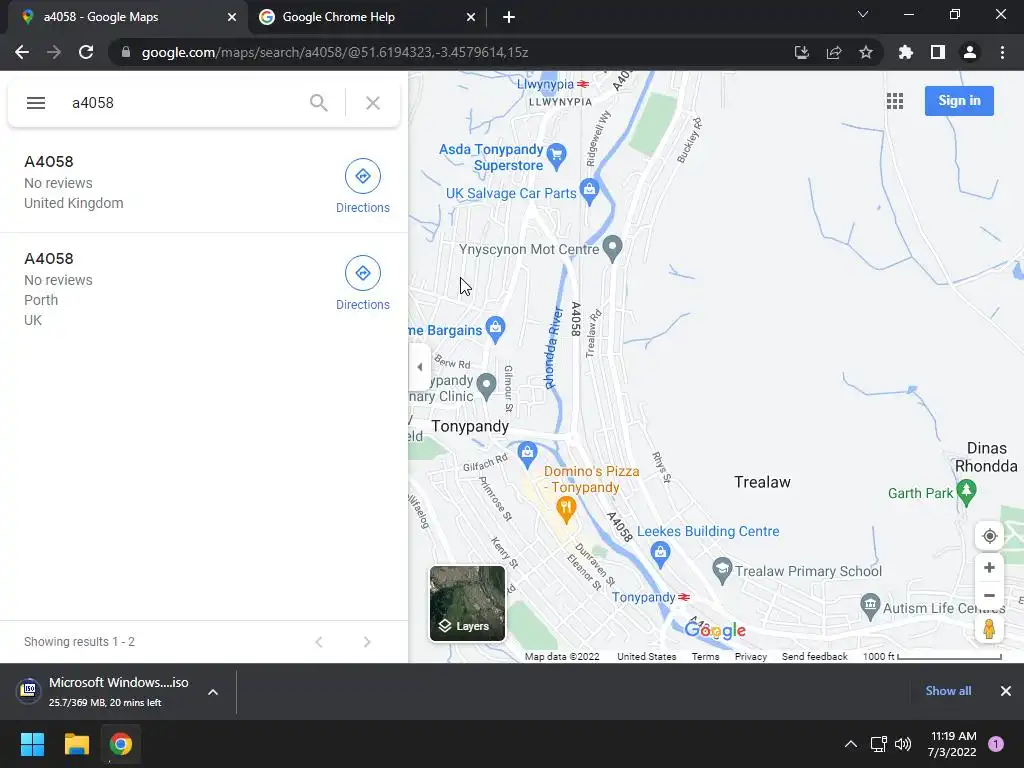Open the Privacy link
Screen dimensions: 1024x768
point(750,656)
